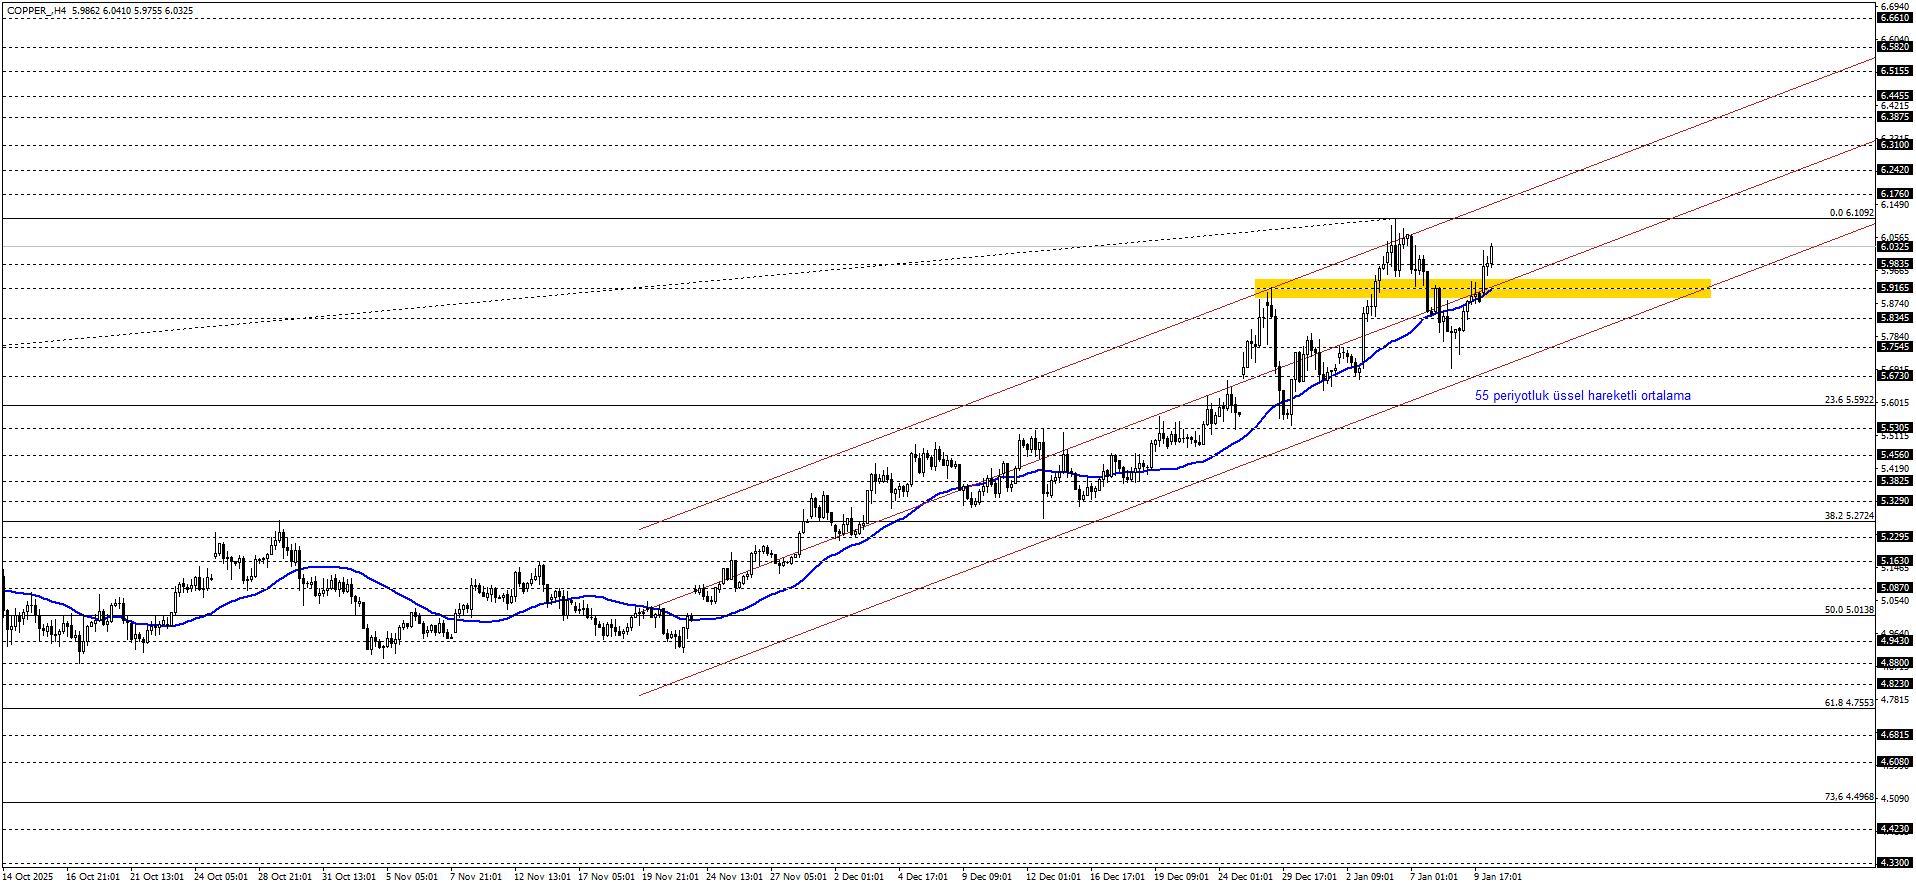Click the '24 Dec 01:01' time axis label
1916x888 pixels.
(1245, 877)
